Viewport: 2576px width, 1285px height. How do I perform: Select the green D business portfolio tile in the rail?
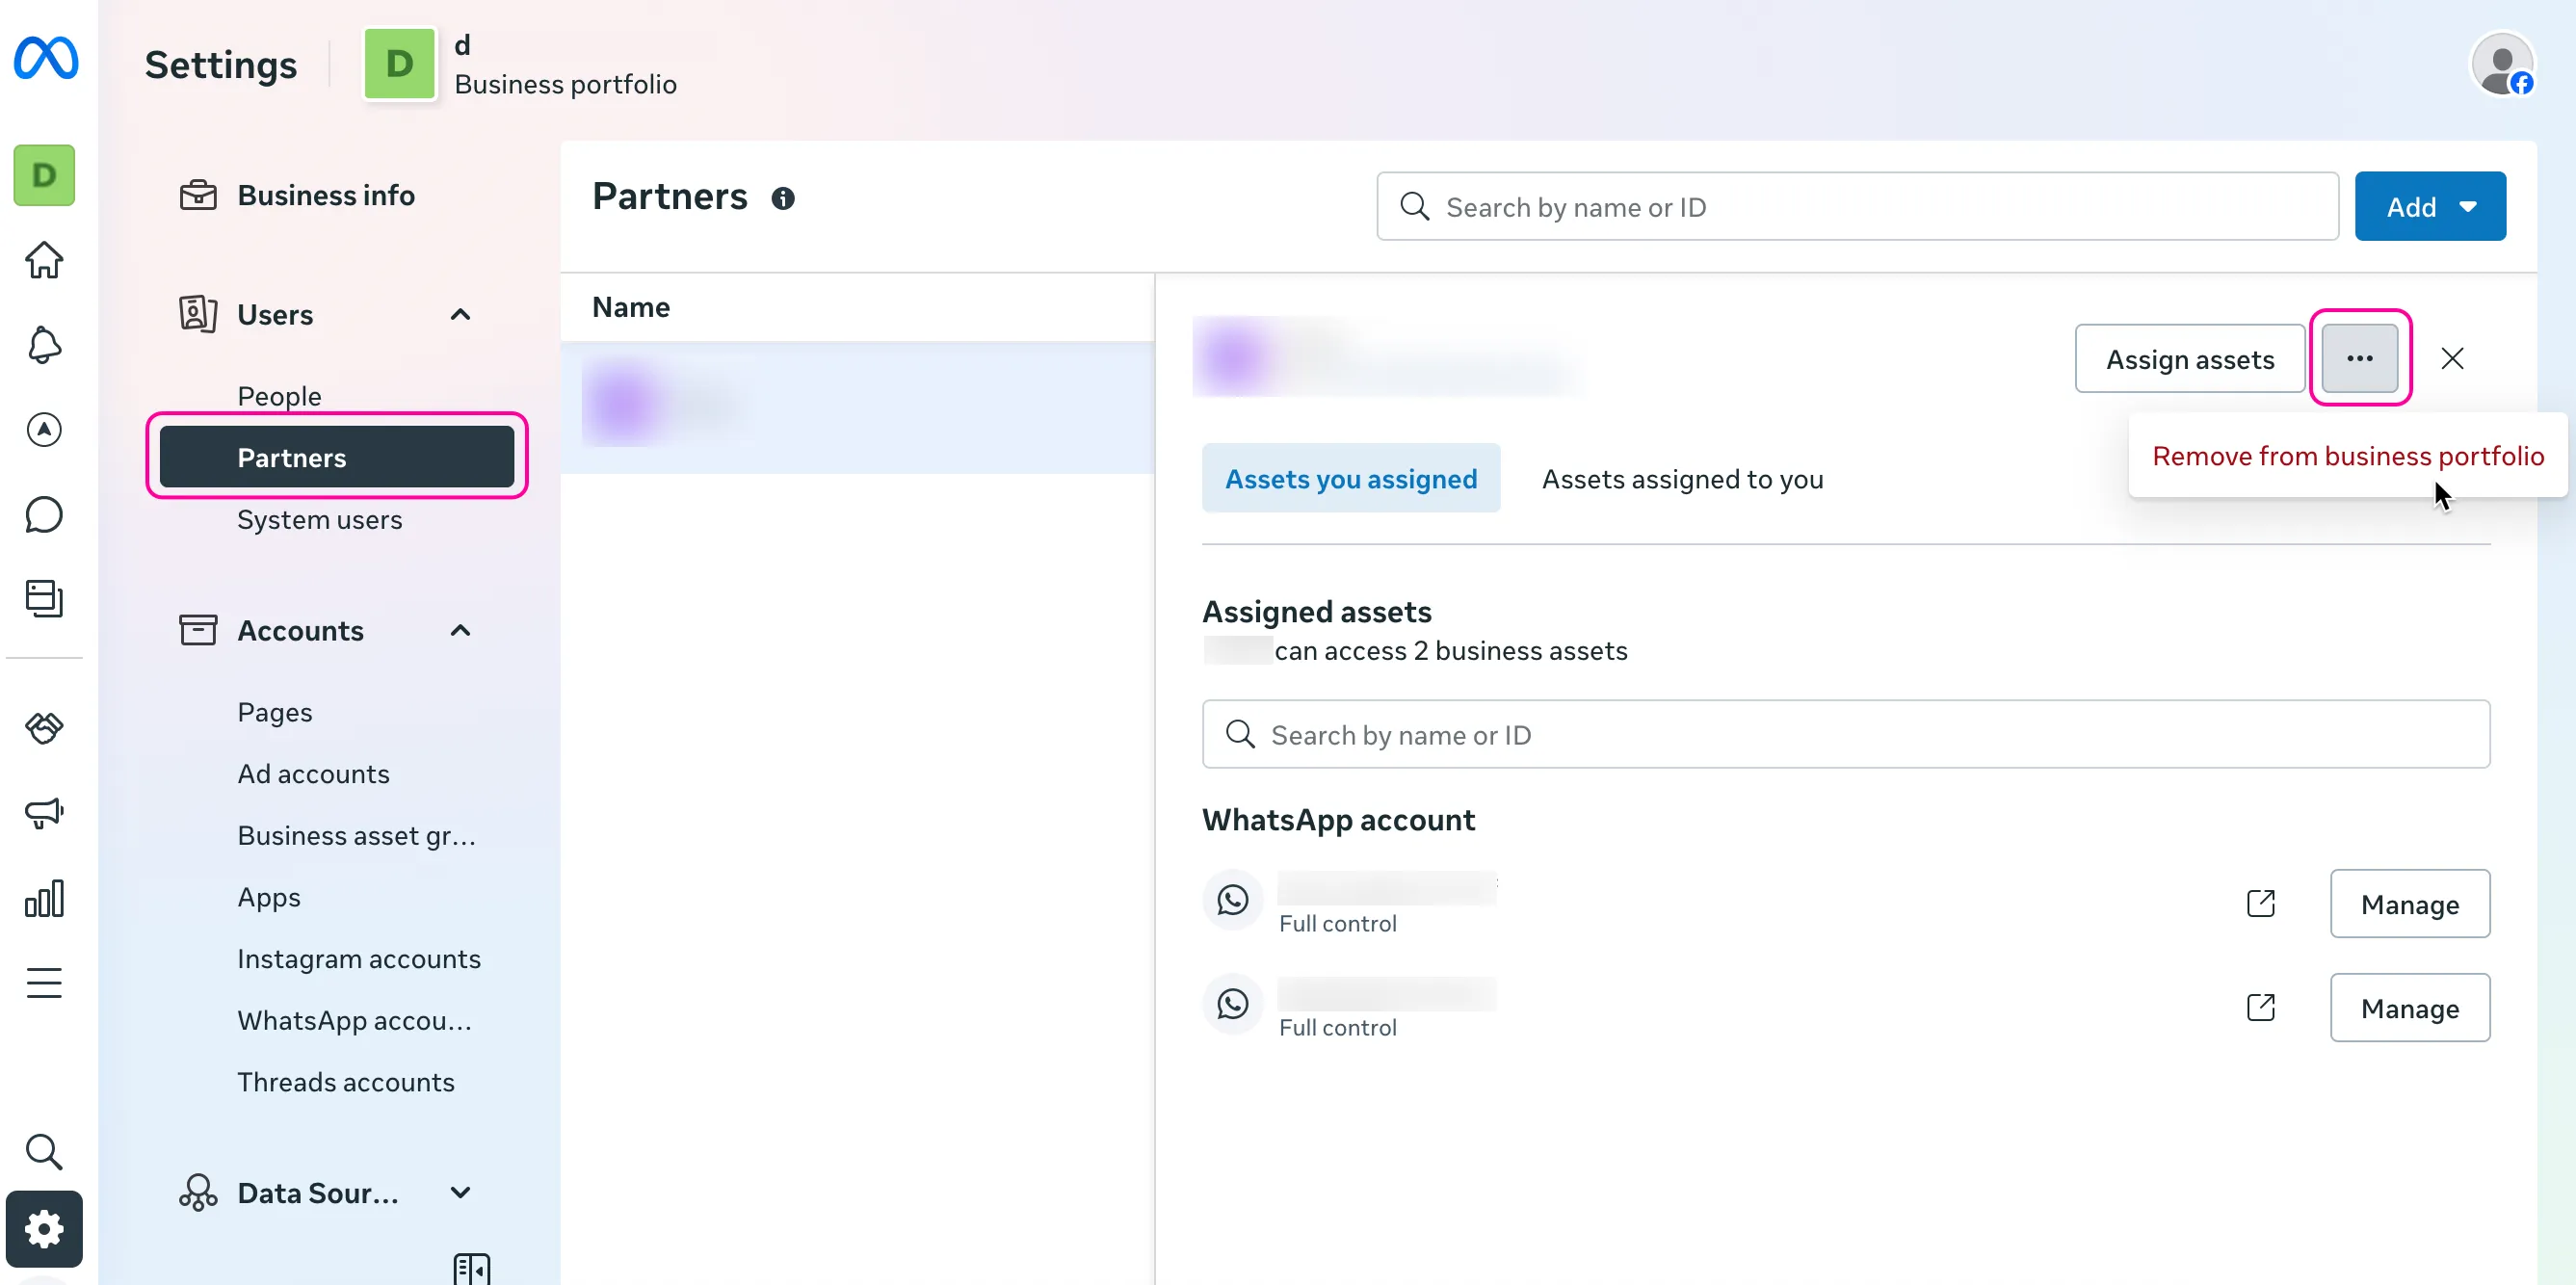coord(44,175)
